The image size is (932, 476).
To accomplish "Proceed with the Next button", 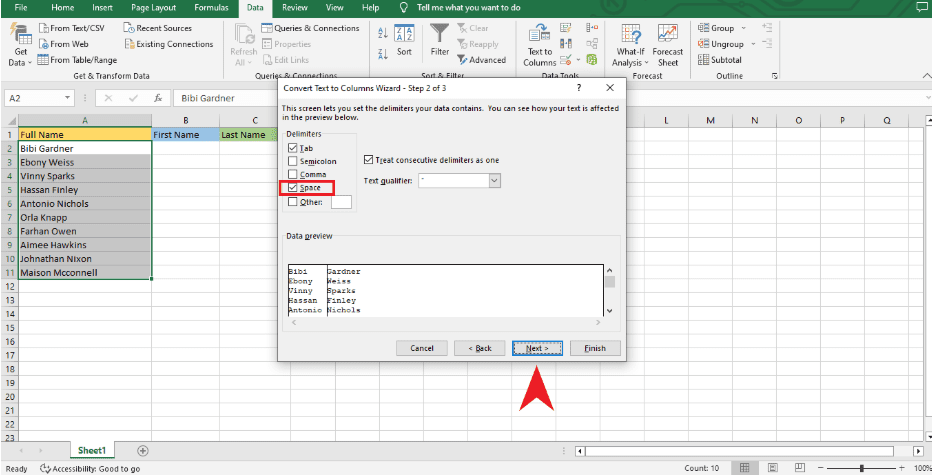I will tap(537, 348).
